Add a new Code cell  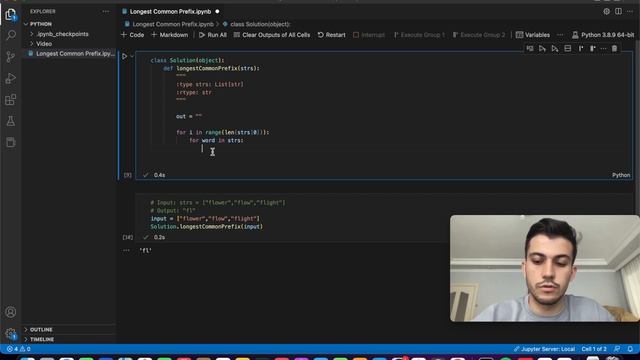tap(132, 35)
